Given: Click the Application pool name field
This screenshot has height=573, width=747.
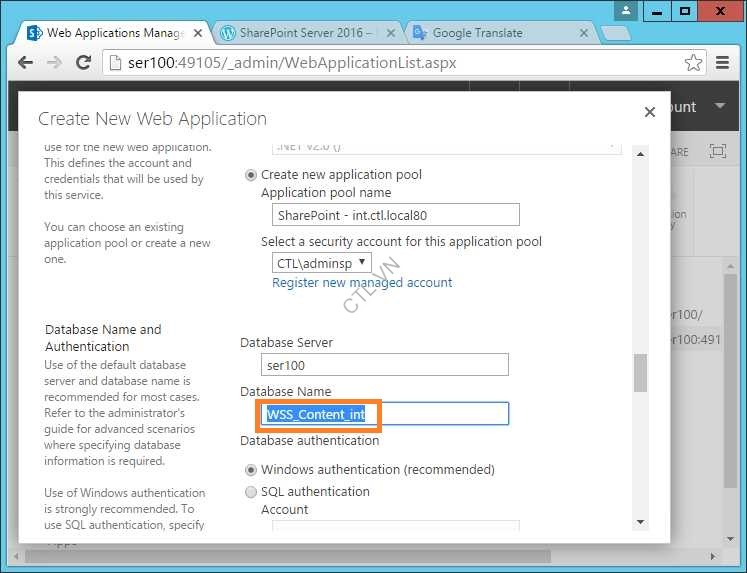Looking at the screenshot, I should [x=395, y=215].
